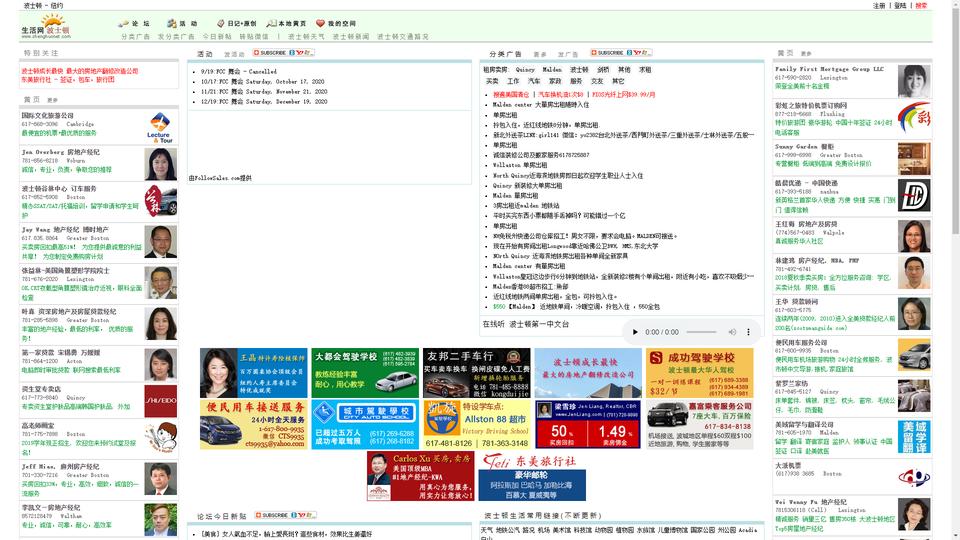
Task: Open 友邦二手车行 banner ad
Action: click(476, 373)
